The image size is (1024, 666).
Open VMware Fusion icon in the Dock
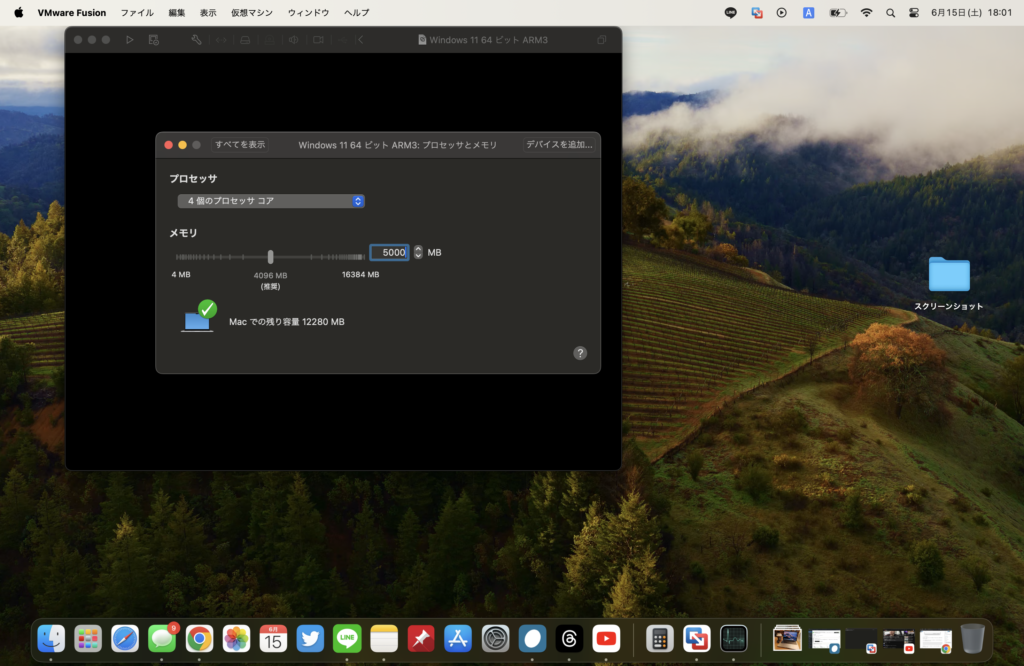[696, 638]
